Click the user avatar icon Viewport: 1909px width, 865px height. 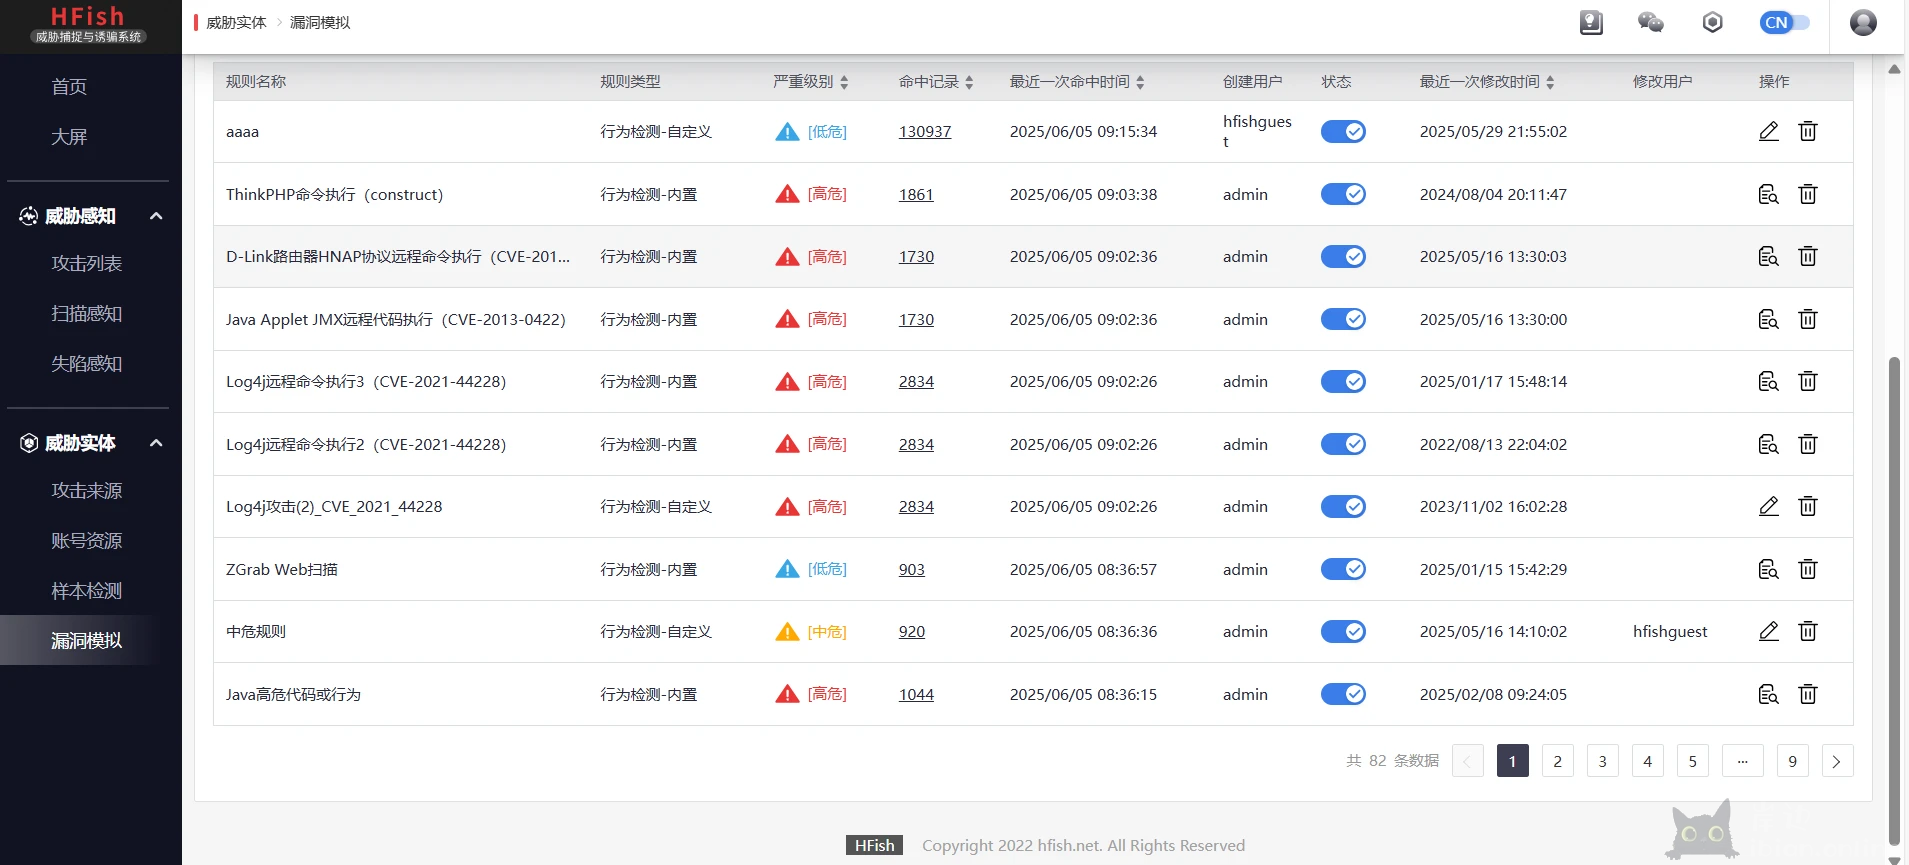coord(1862,22)
